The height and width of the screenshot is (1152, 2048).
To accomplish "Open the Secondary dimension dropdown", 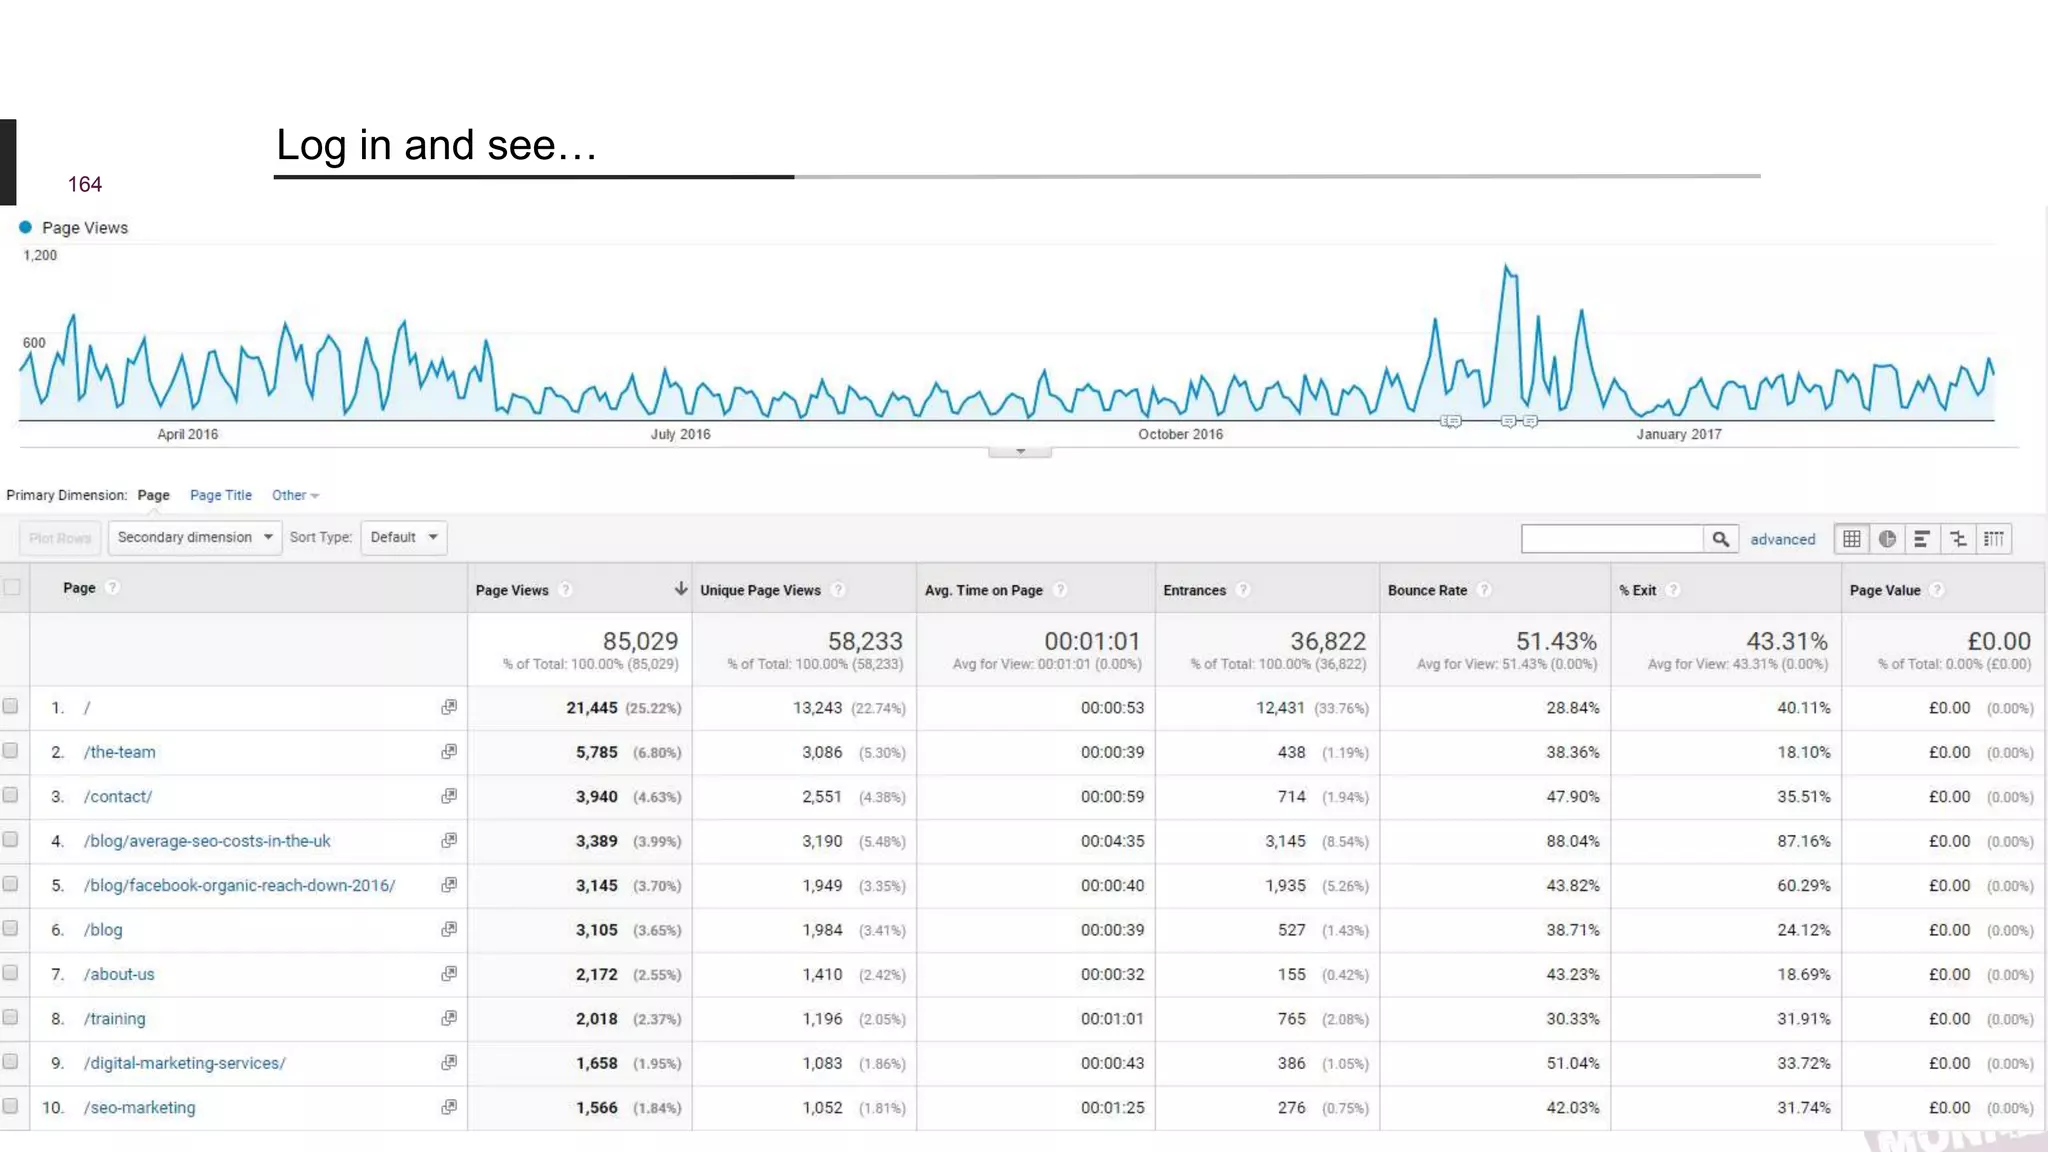I will [195, 537].
